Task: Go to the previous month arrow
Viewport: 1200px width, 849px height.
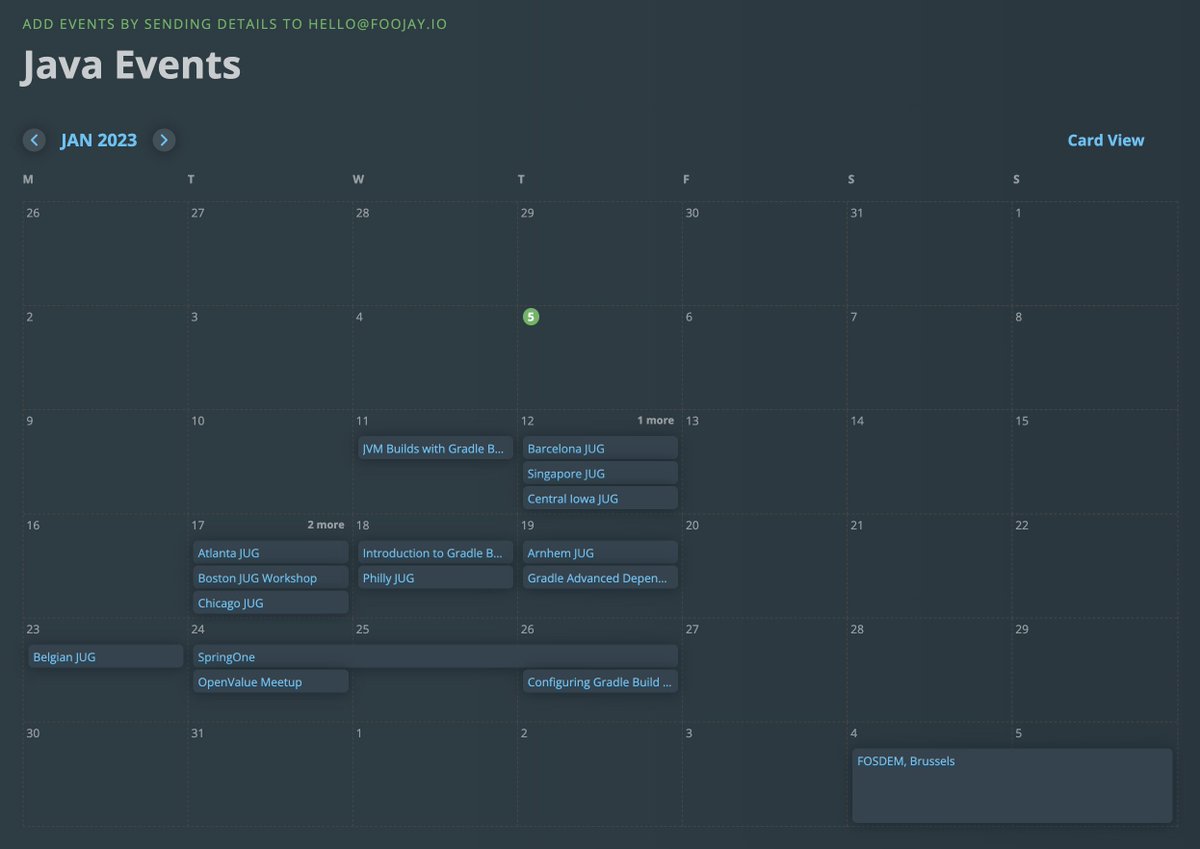Action: (34, 140)
